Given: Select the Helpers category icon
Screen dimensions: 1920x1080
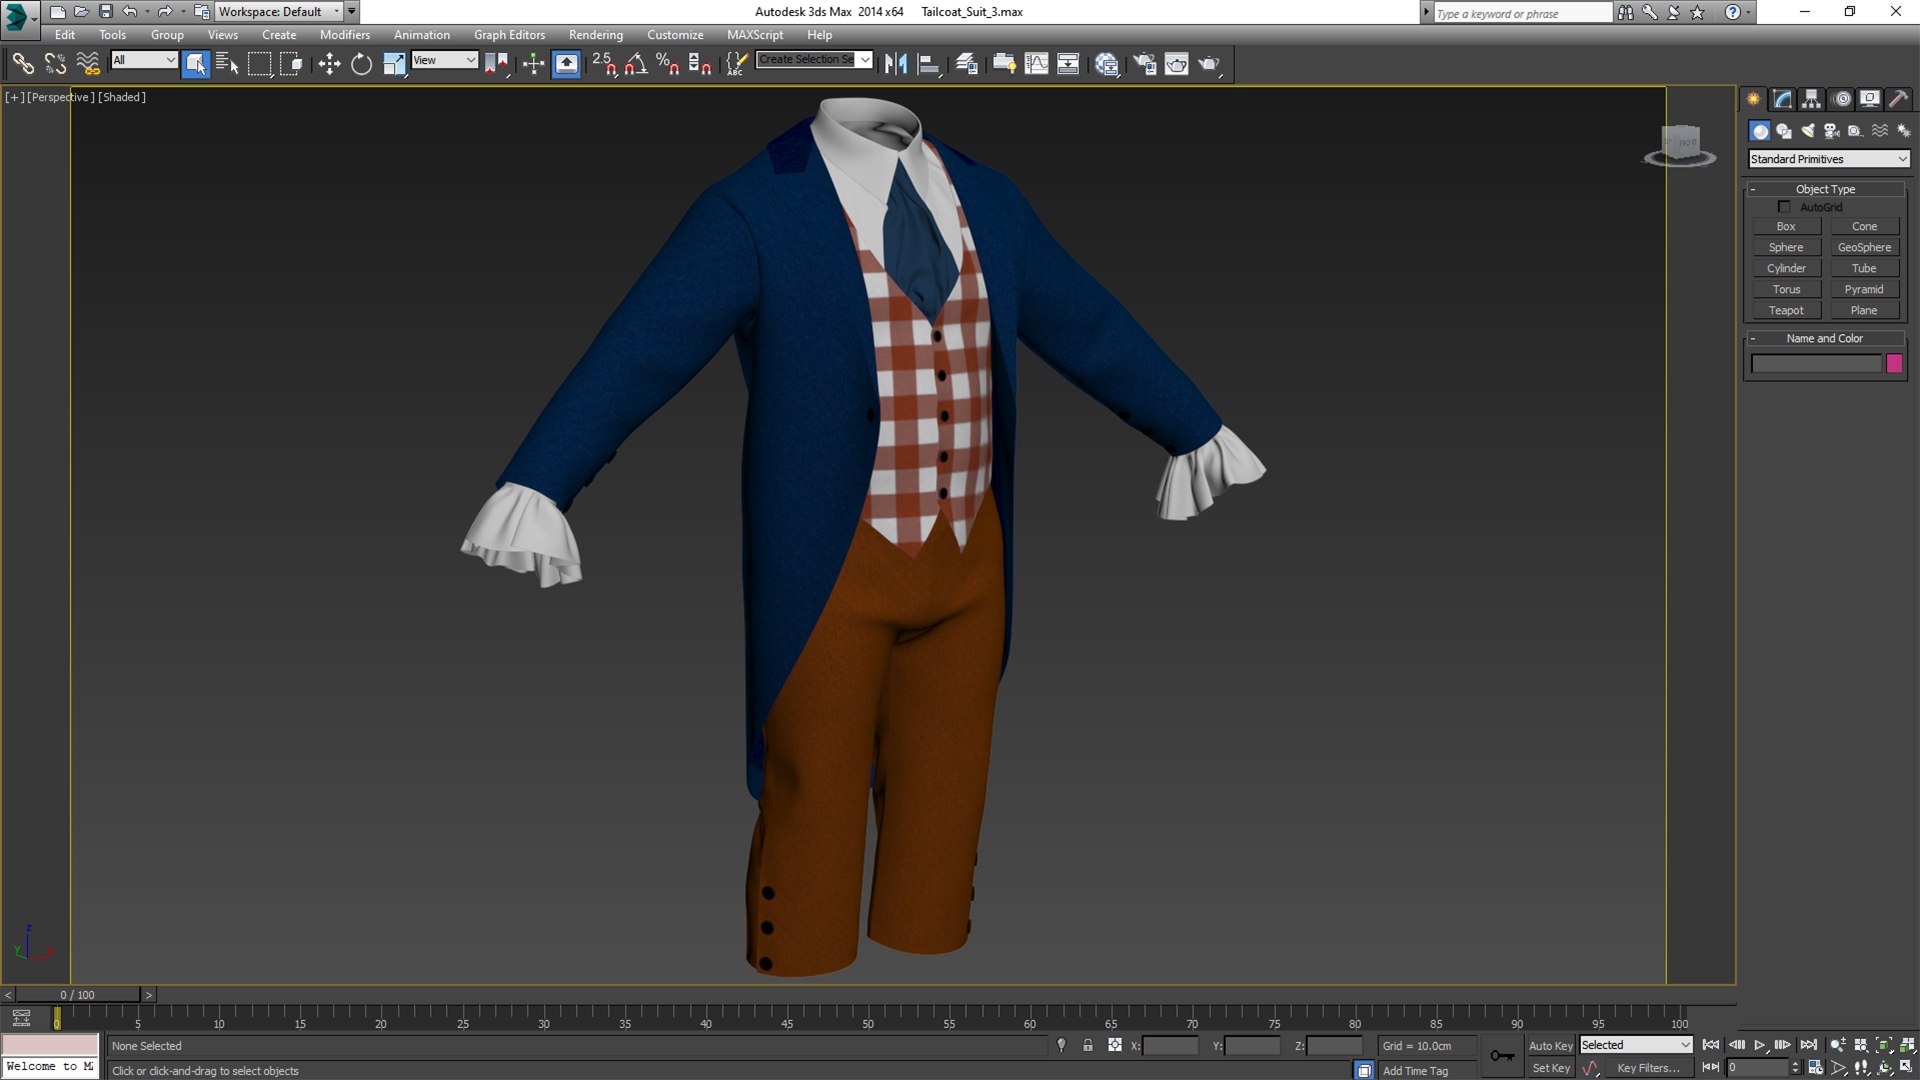Looking at the screenshot, I should pos(1856,131).
